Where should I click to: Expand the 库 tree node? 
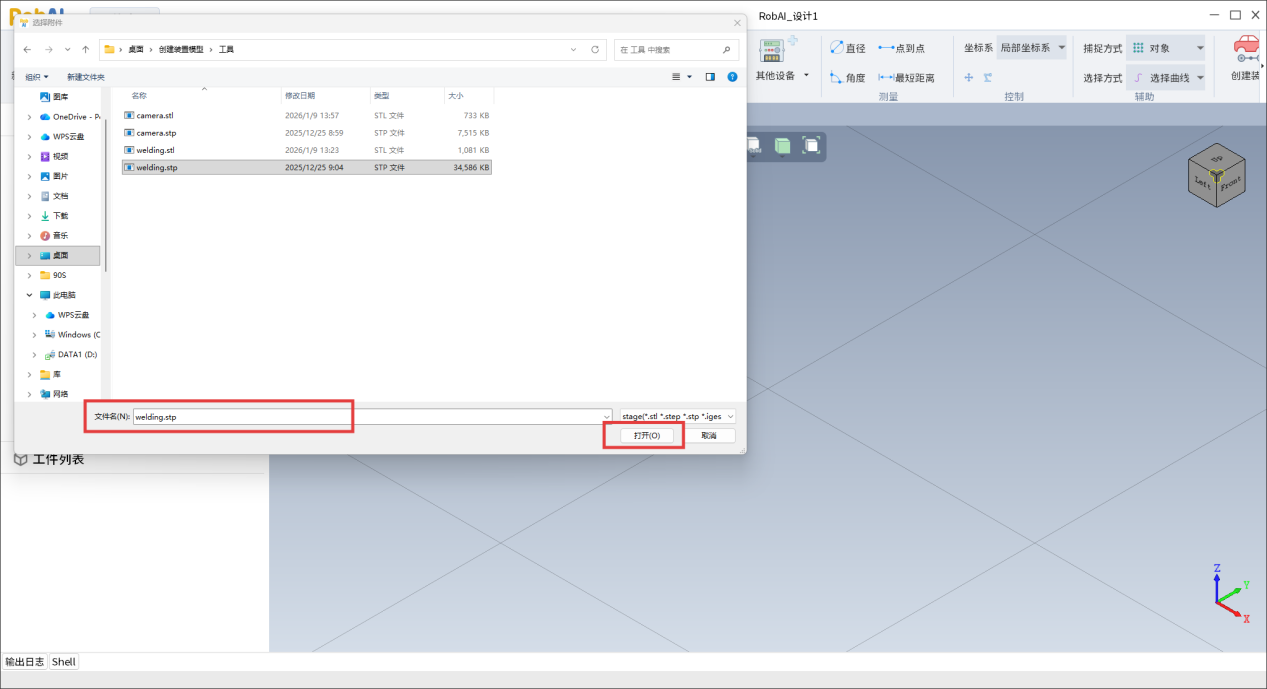point(29,374)
